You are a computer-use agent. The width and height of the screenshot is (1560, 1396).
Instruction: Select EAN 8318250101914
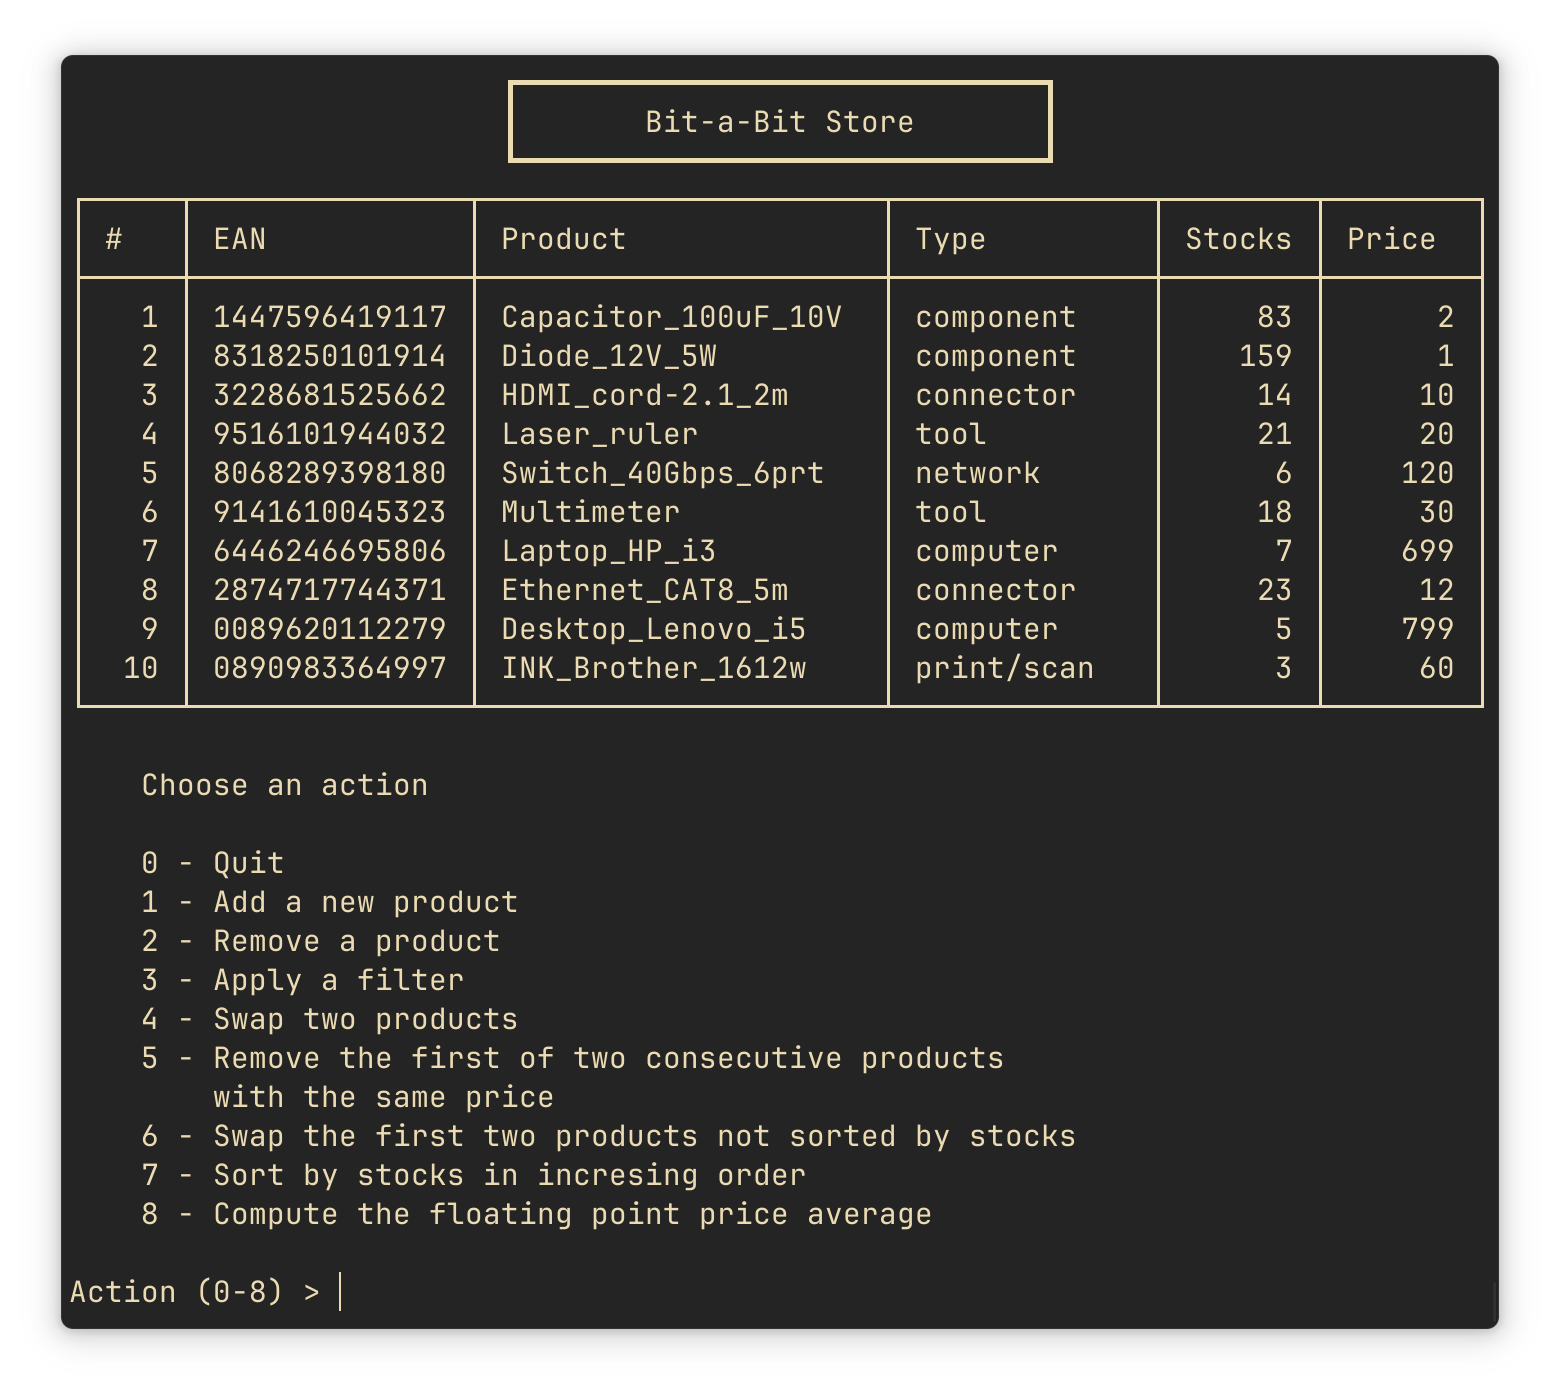point(330,356)
